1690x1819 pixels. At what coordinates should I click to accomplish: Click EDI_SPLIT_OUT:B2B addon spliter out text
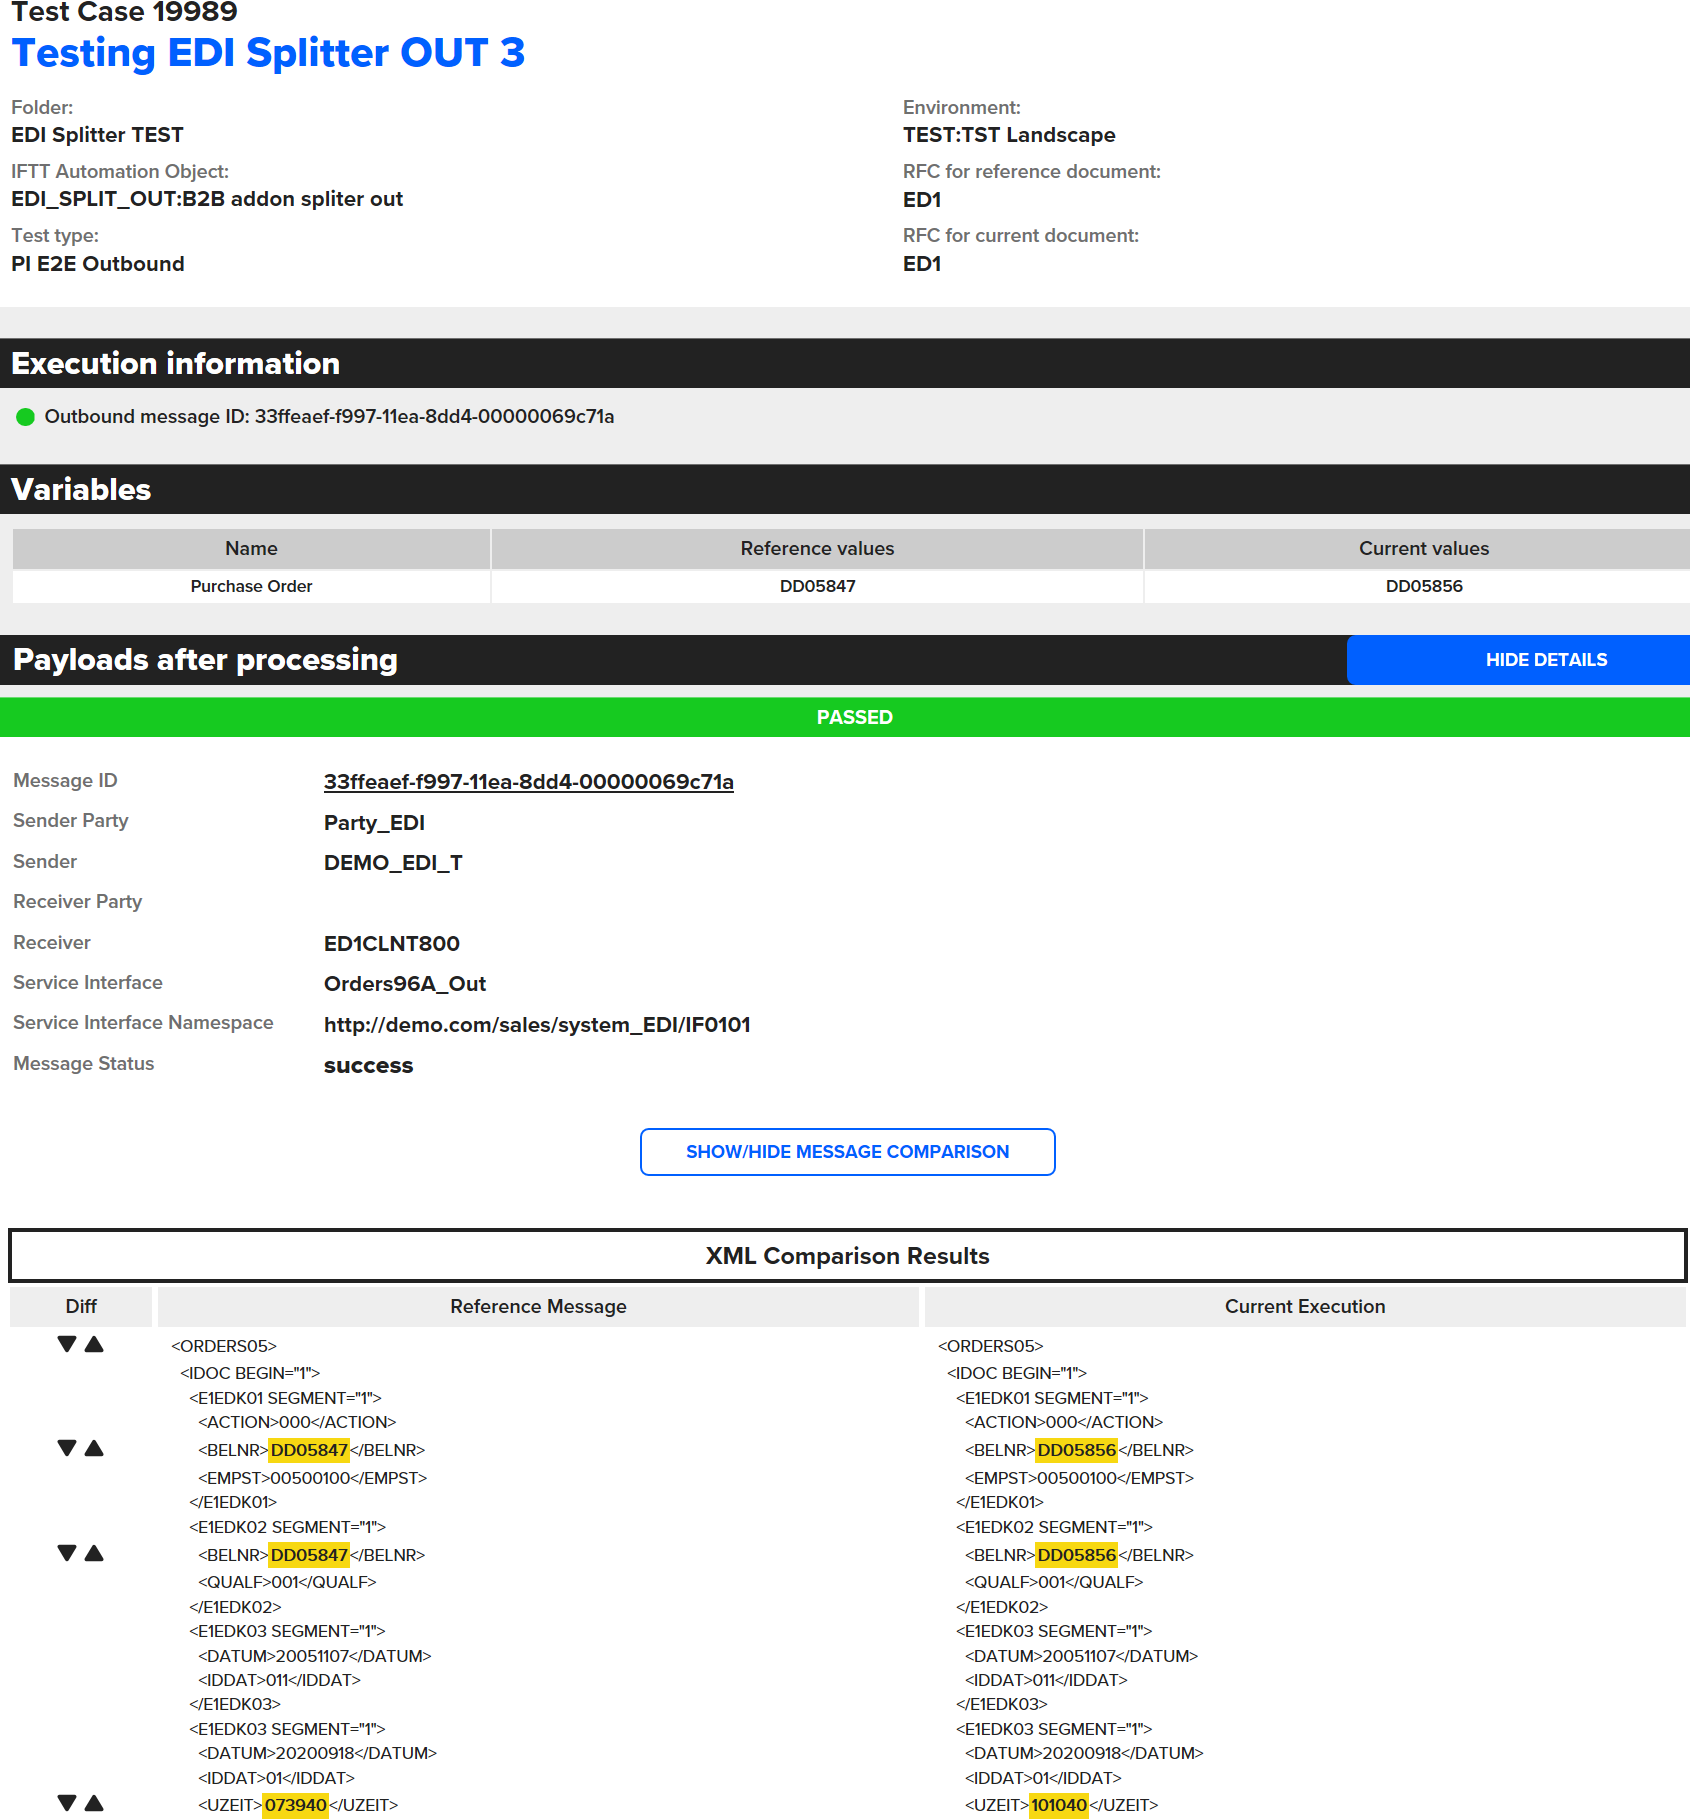click(207, 199)
